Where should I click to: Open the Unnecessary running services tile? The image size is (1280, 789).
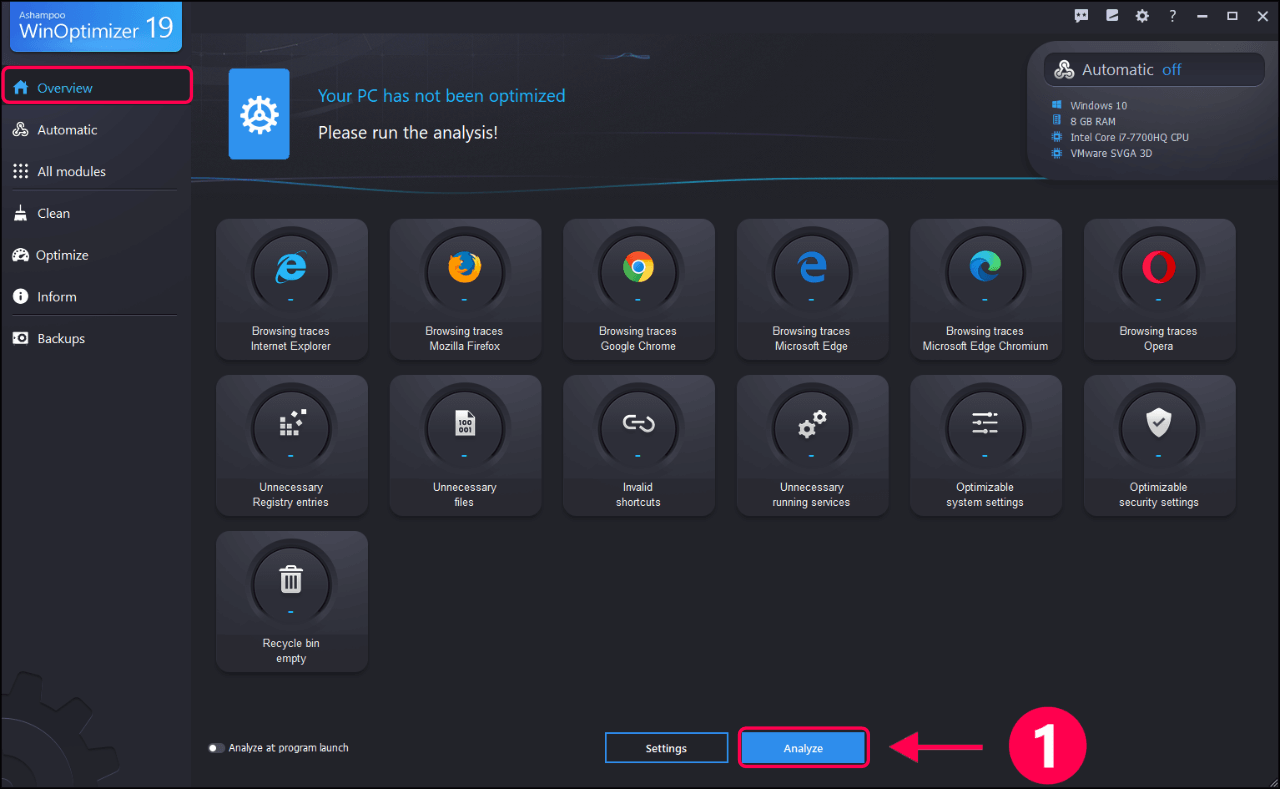coord(812,445)
